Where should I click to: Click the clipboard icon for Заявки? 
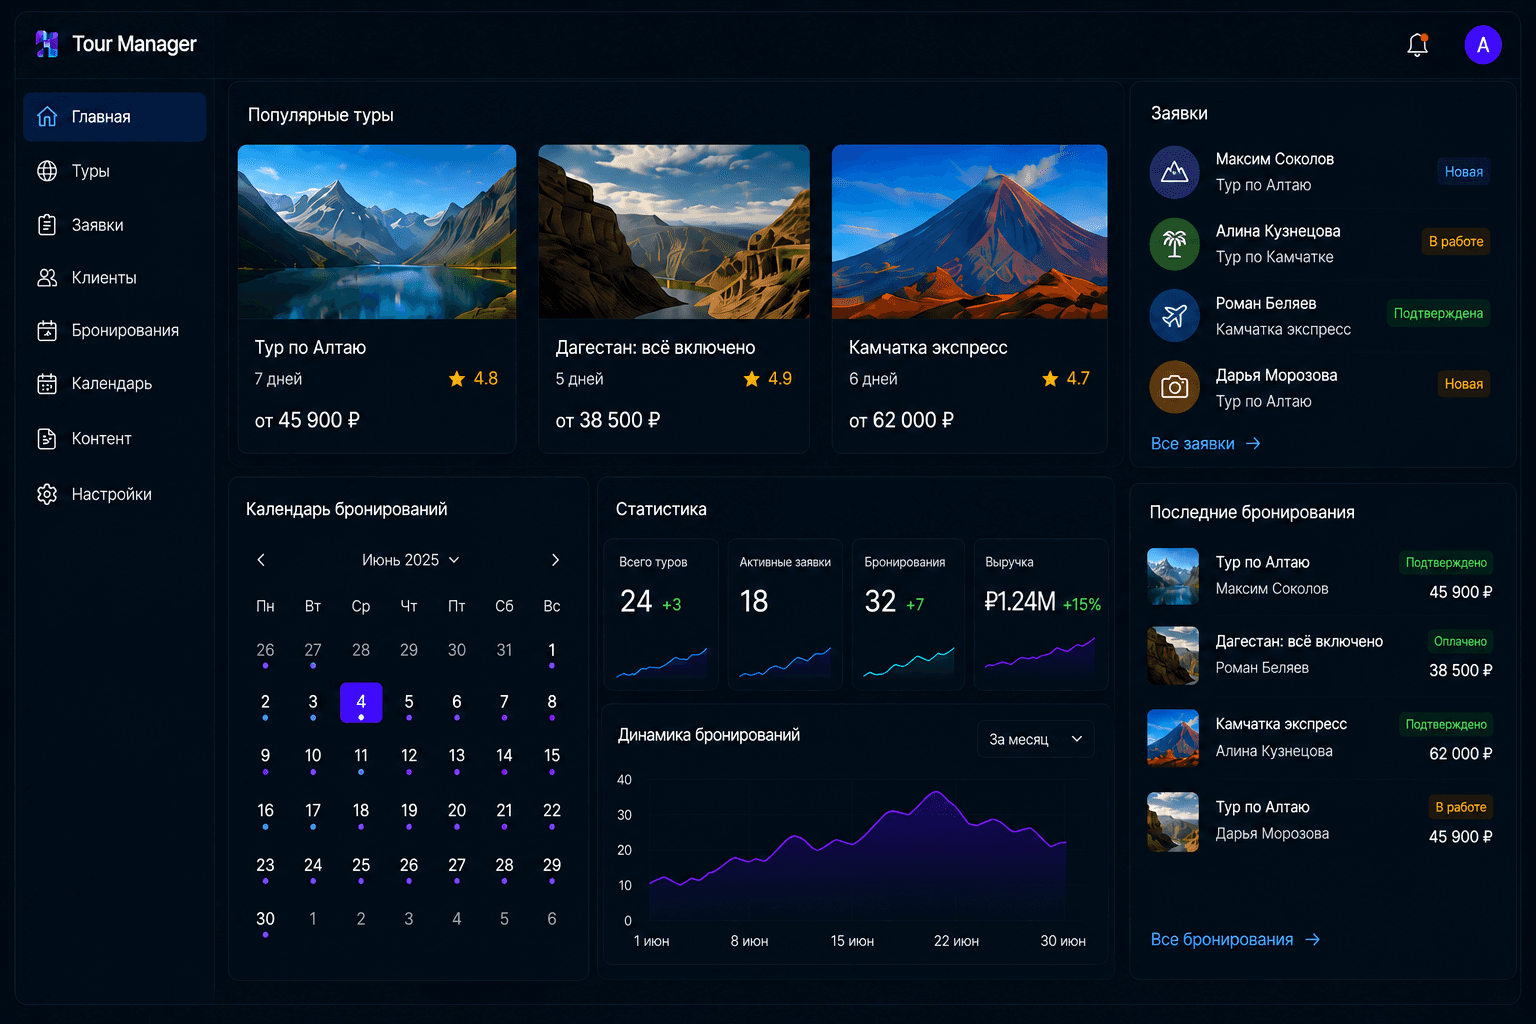47,225
